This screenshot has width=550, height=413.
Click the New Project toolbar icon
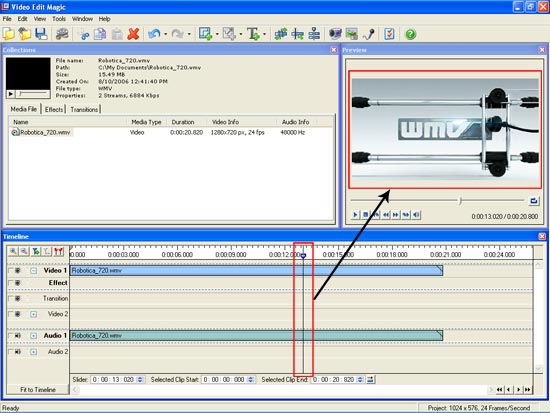click(x=8, y=34)
